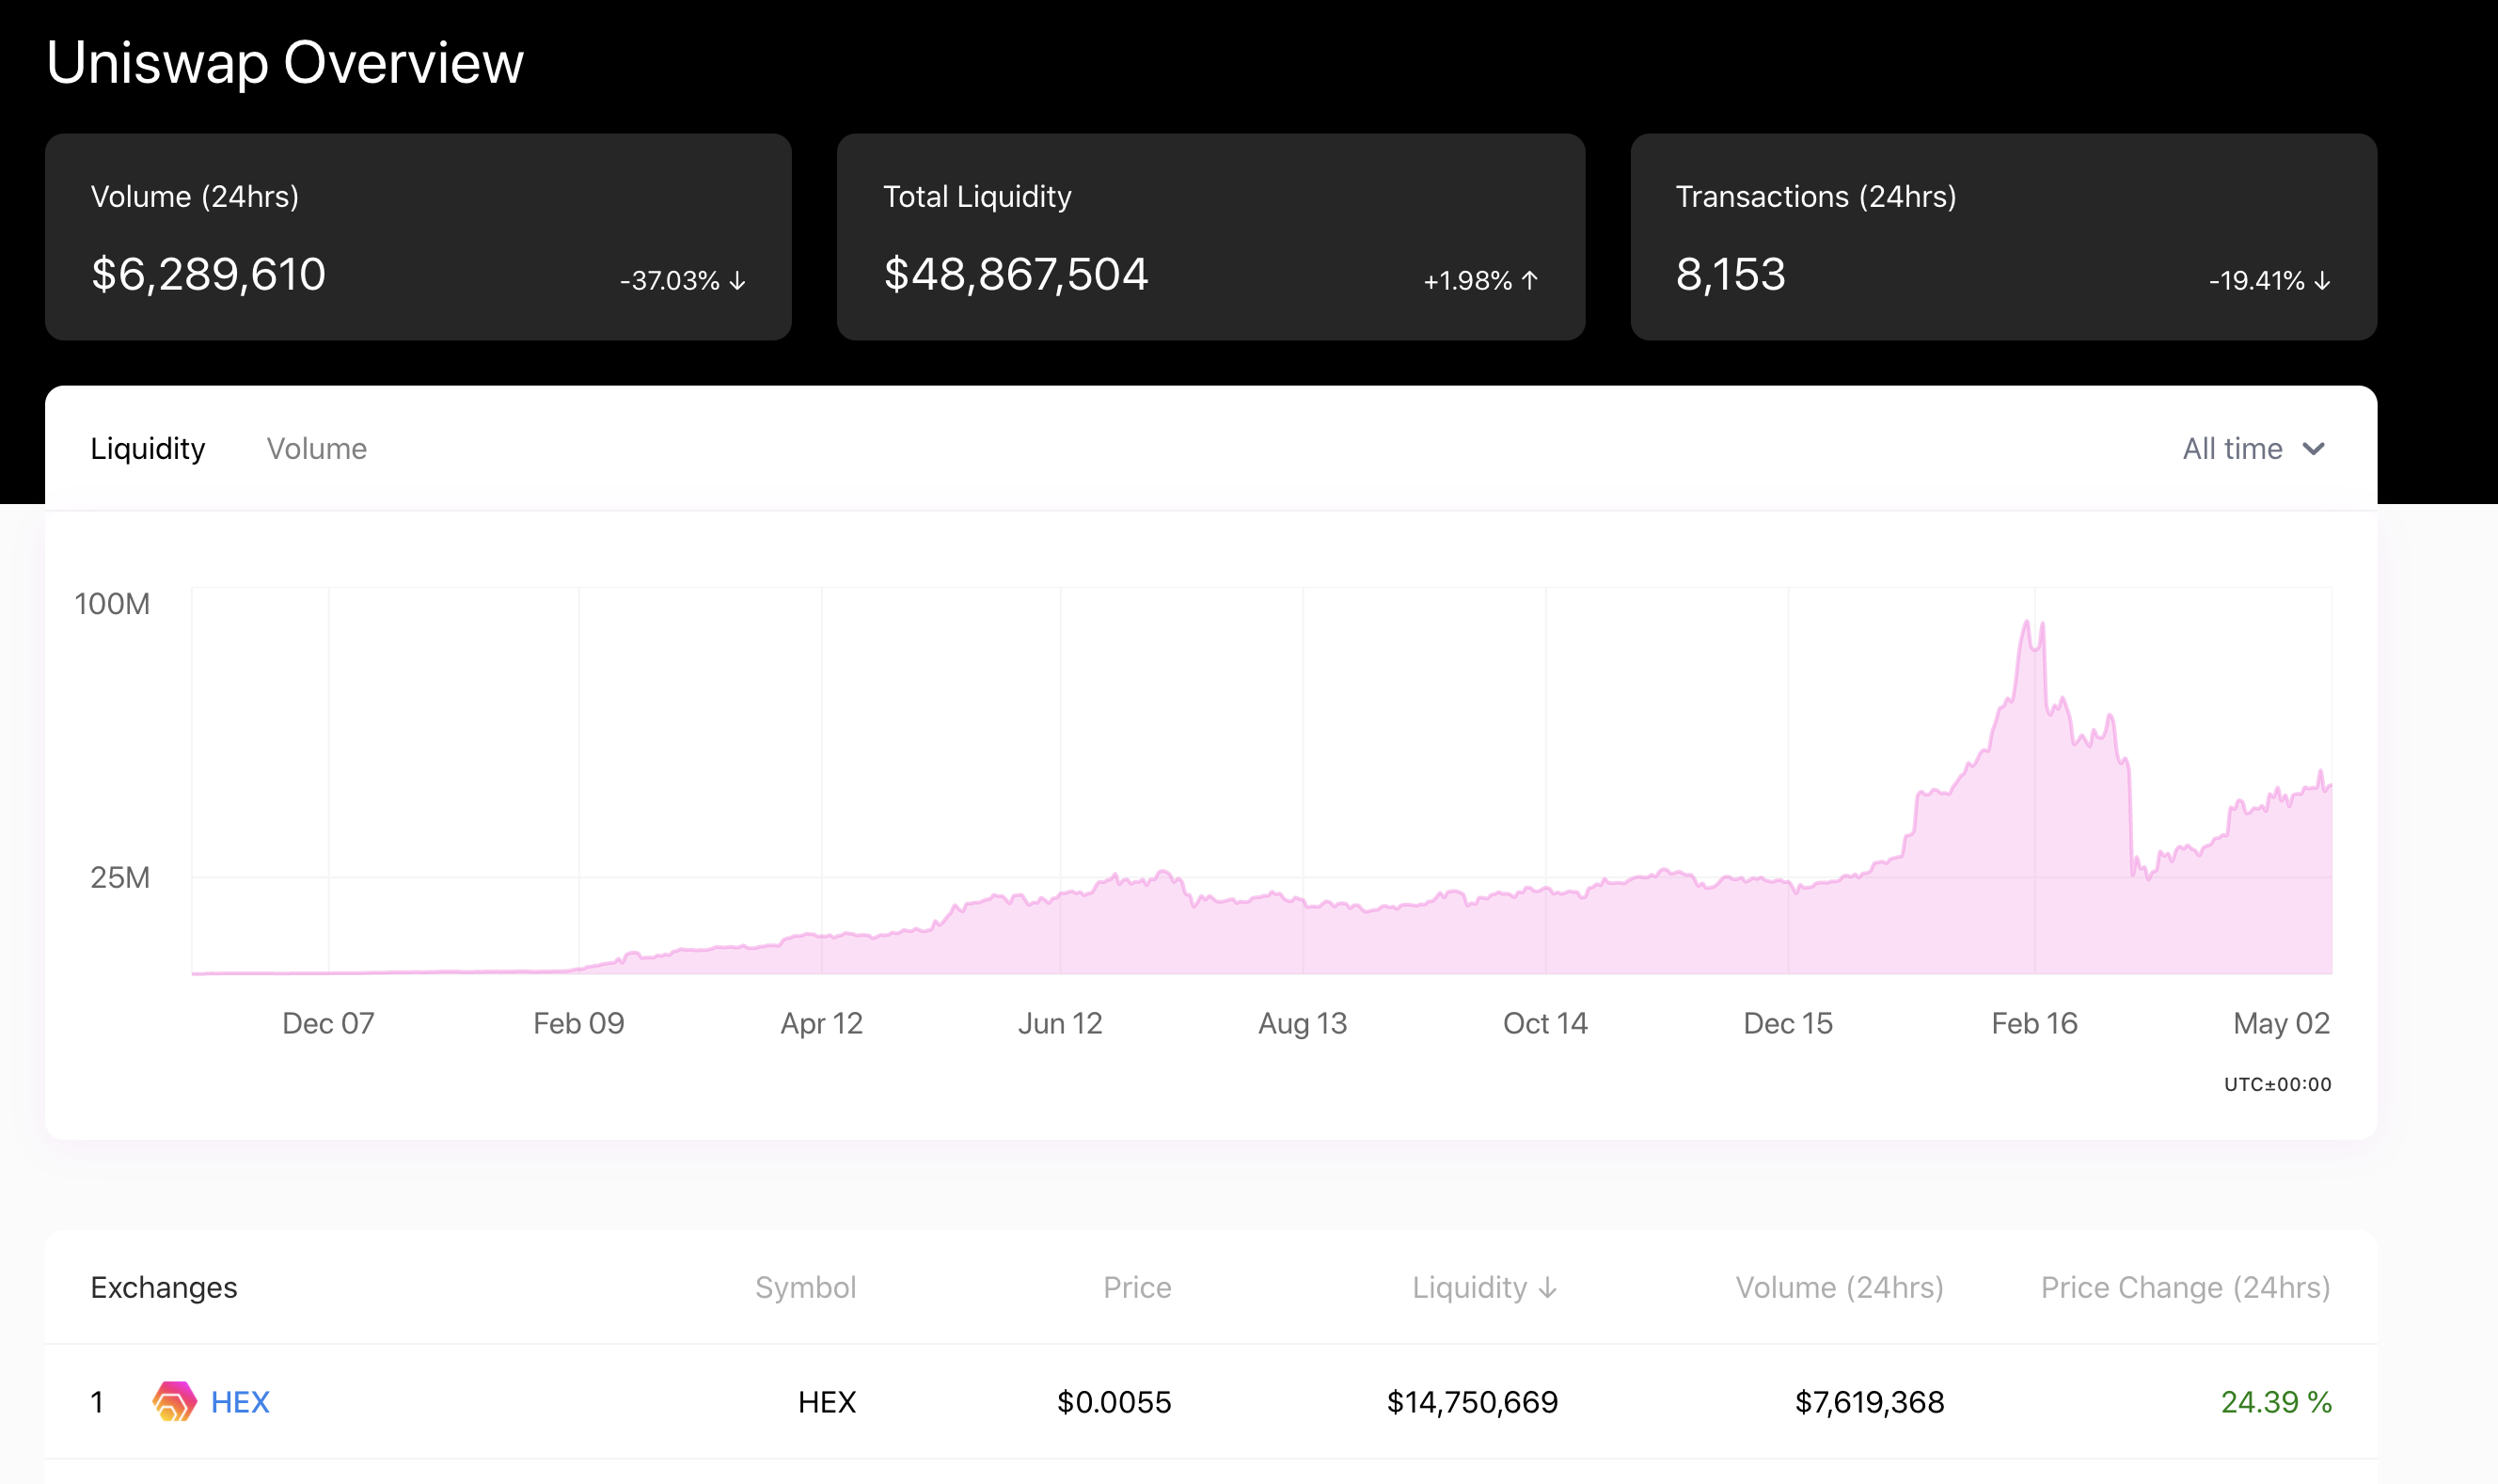
Task: Click the 25M y-axis label
Action: click(120, 878)
